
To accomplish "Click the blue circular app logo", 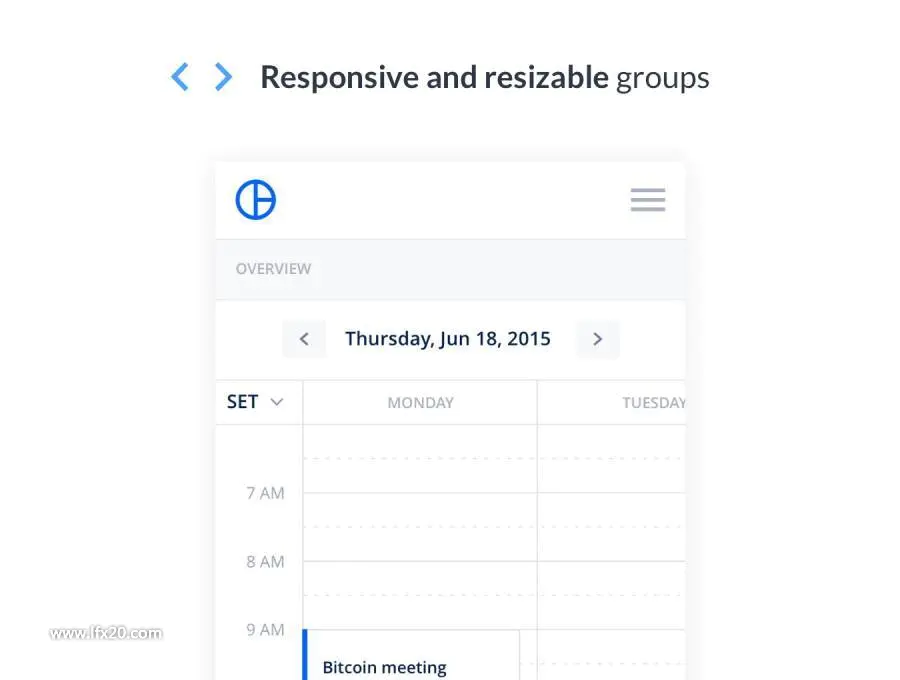I will click(255, 200).
